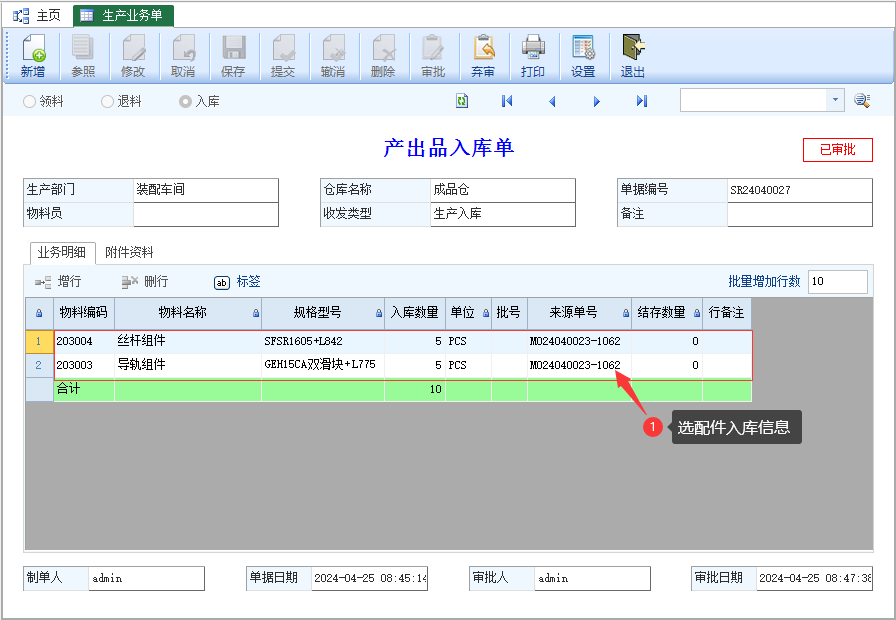The width and height of the screenshot is (896, 620).
Task: Go to the first record
Action: [x=507, y=101]
